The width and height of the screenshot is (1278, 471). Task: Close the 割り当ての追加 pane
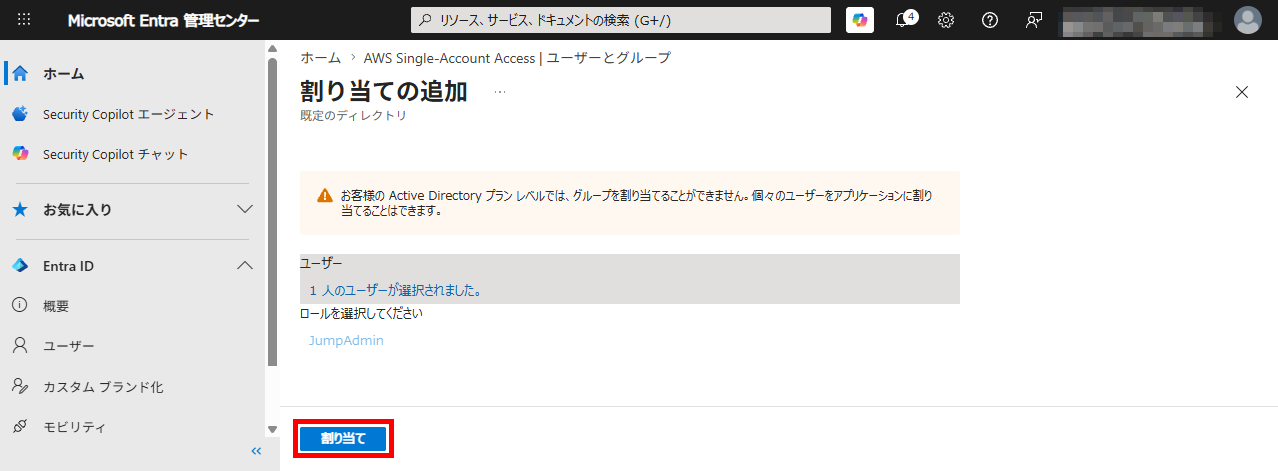(1242, 92)
